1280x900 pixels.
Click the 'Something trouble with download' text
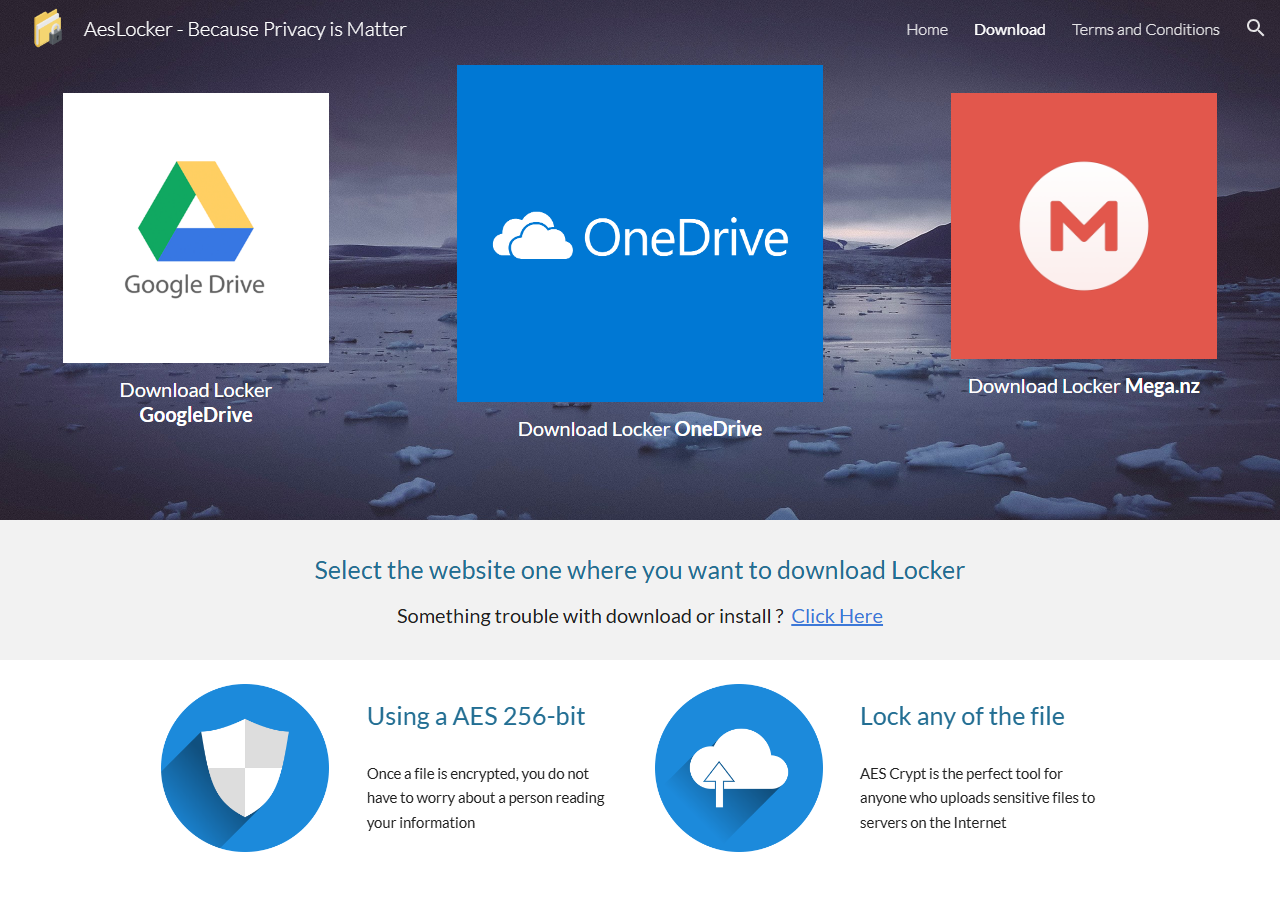590,616
